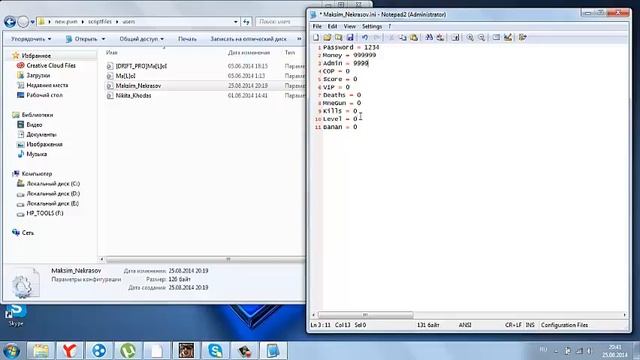Click the Open file icon in Notepad2

point(327,38)
